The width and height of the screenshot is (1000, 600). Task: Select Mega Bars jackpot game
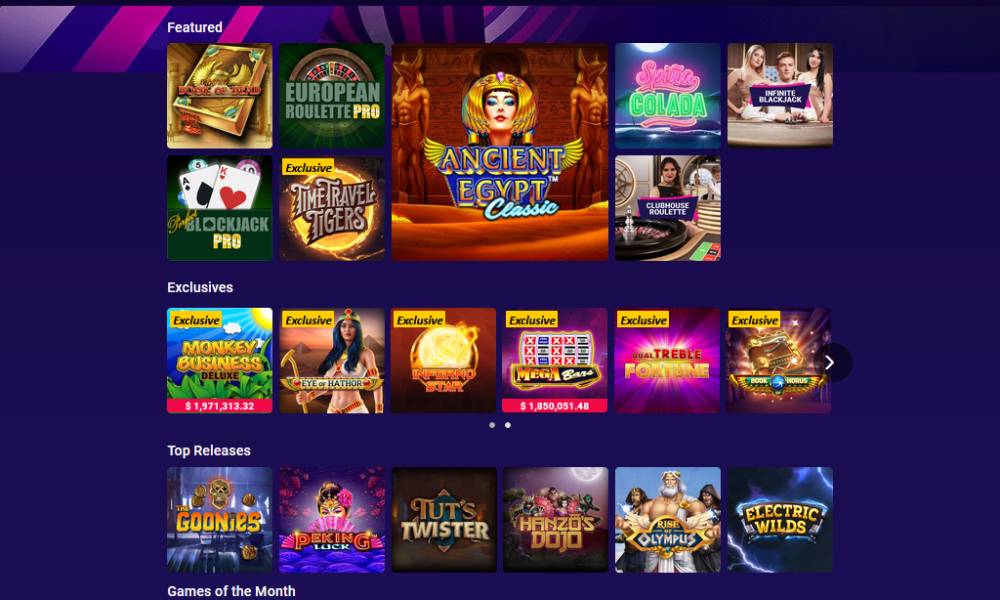(x=555, y=360)
